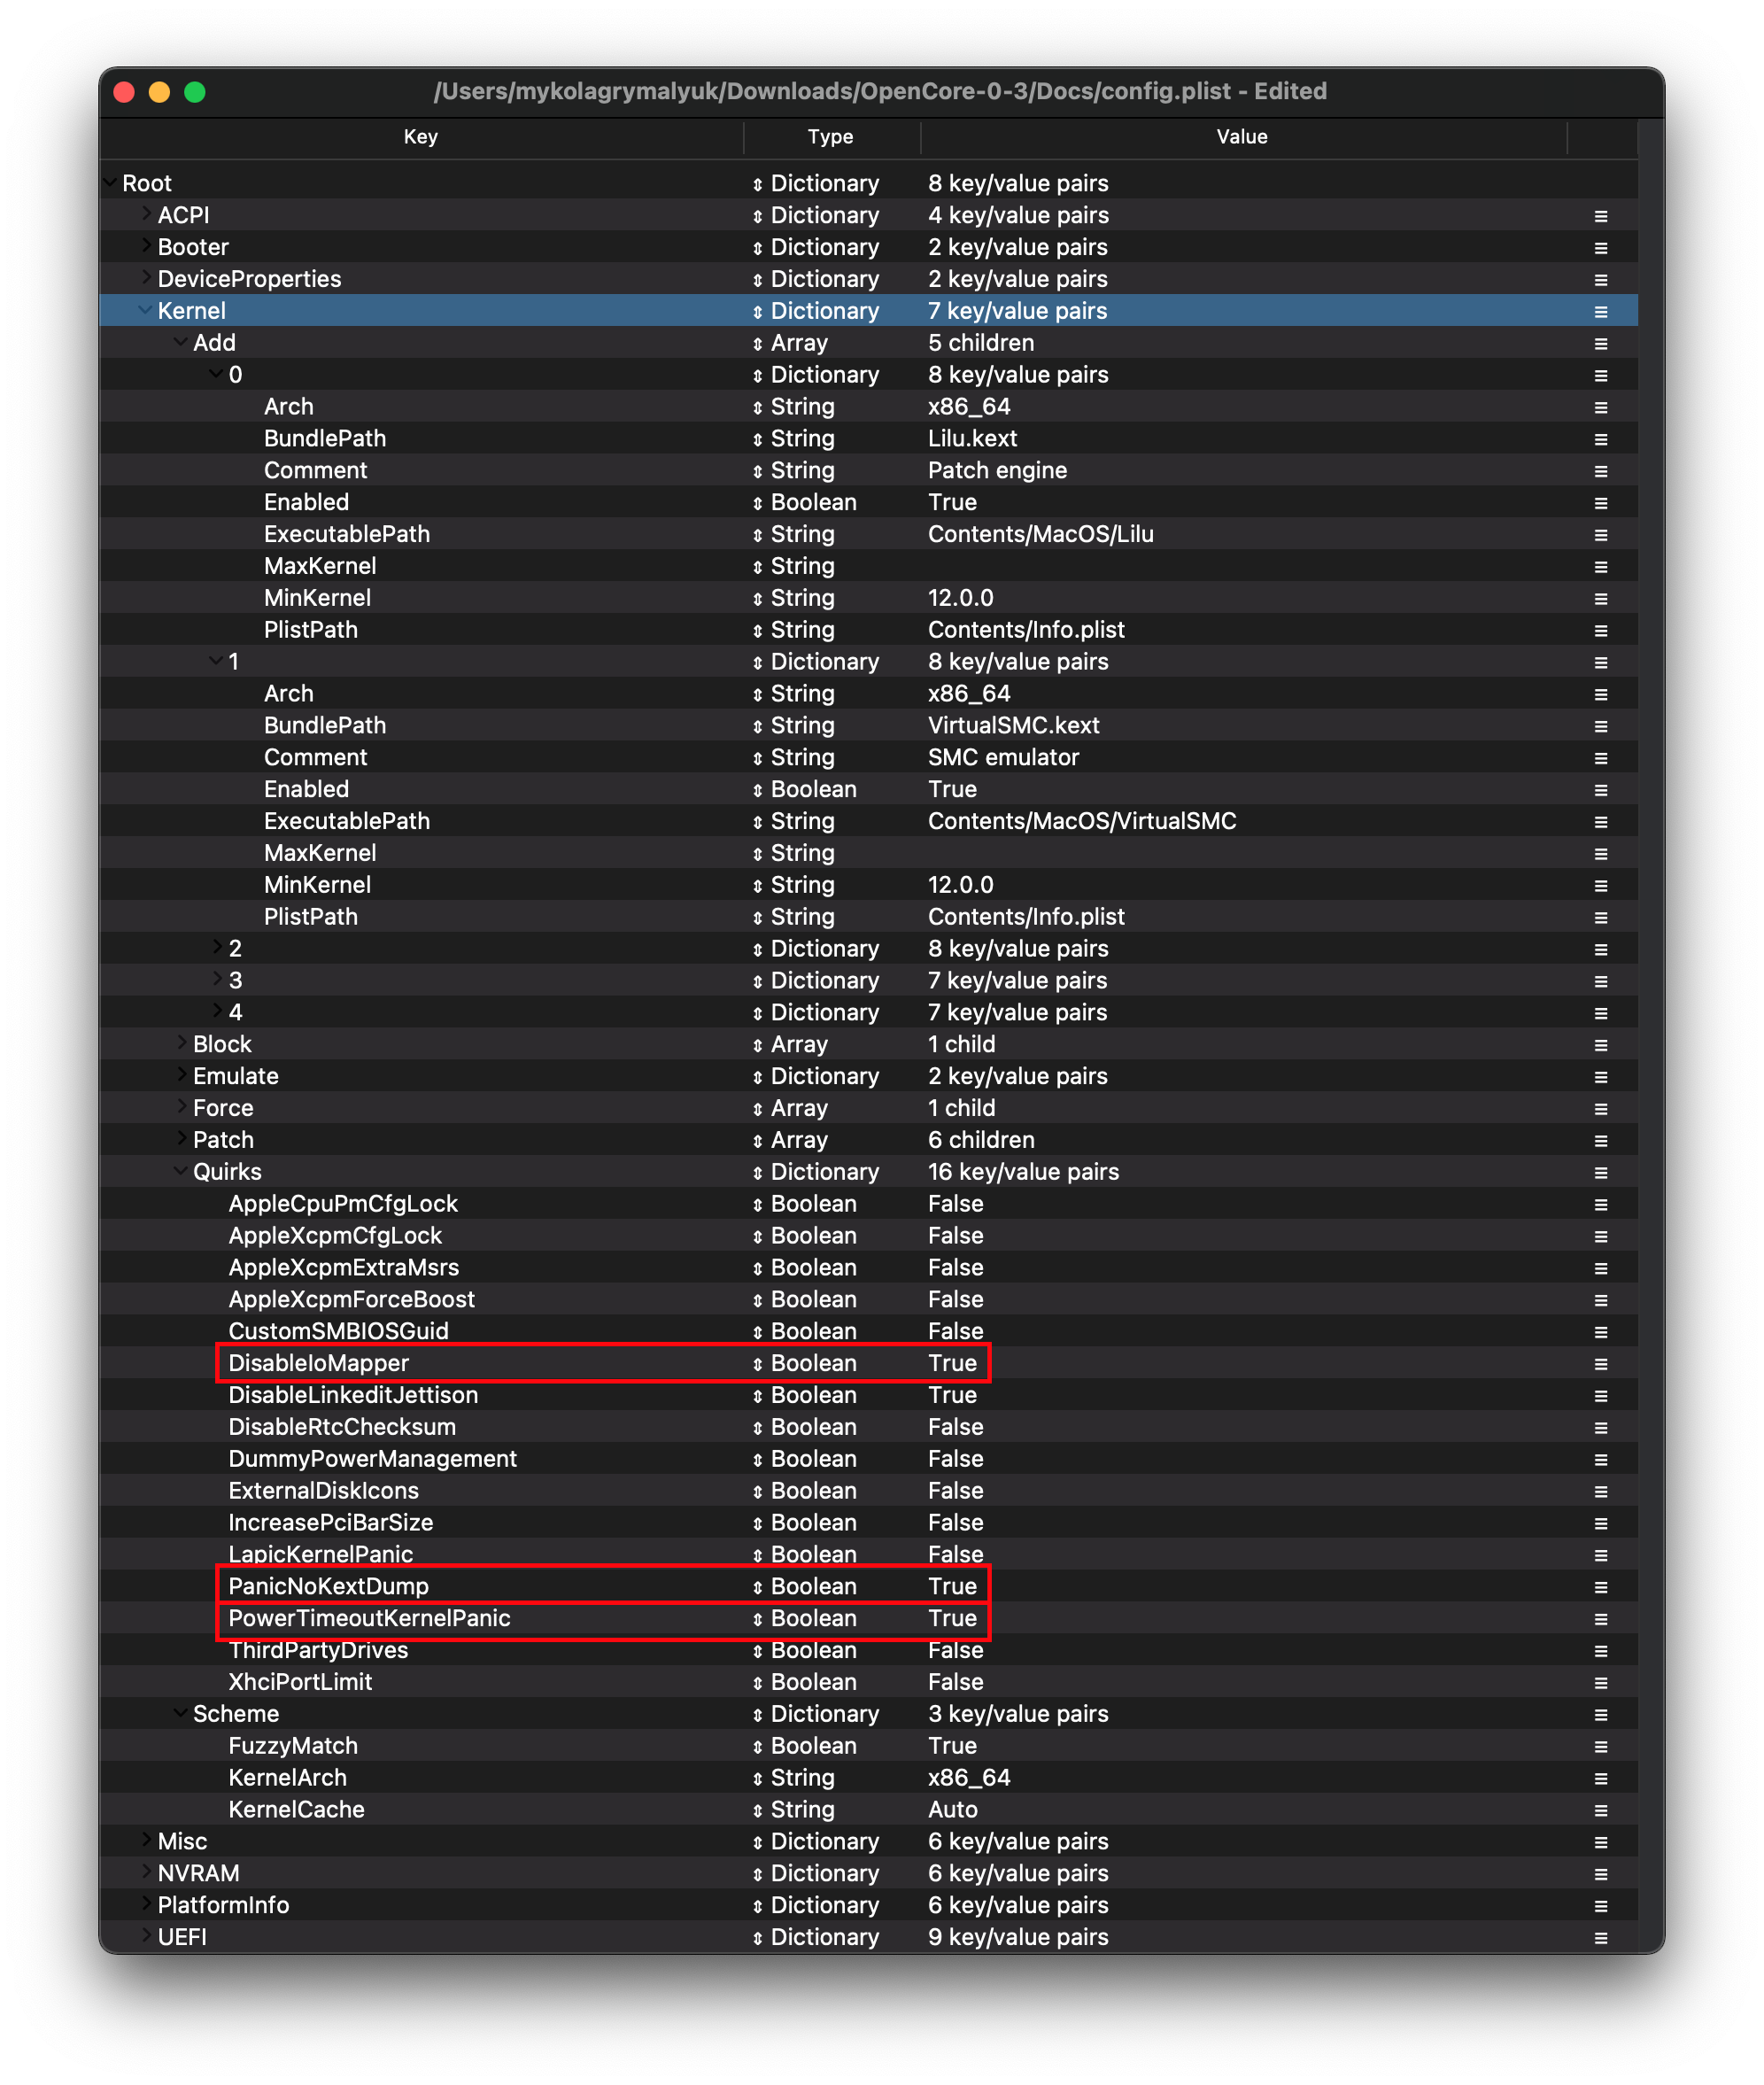Click the Value column header
1764x2085 pixels.
click(1241, 137)
